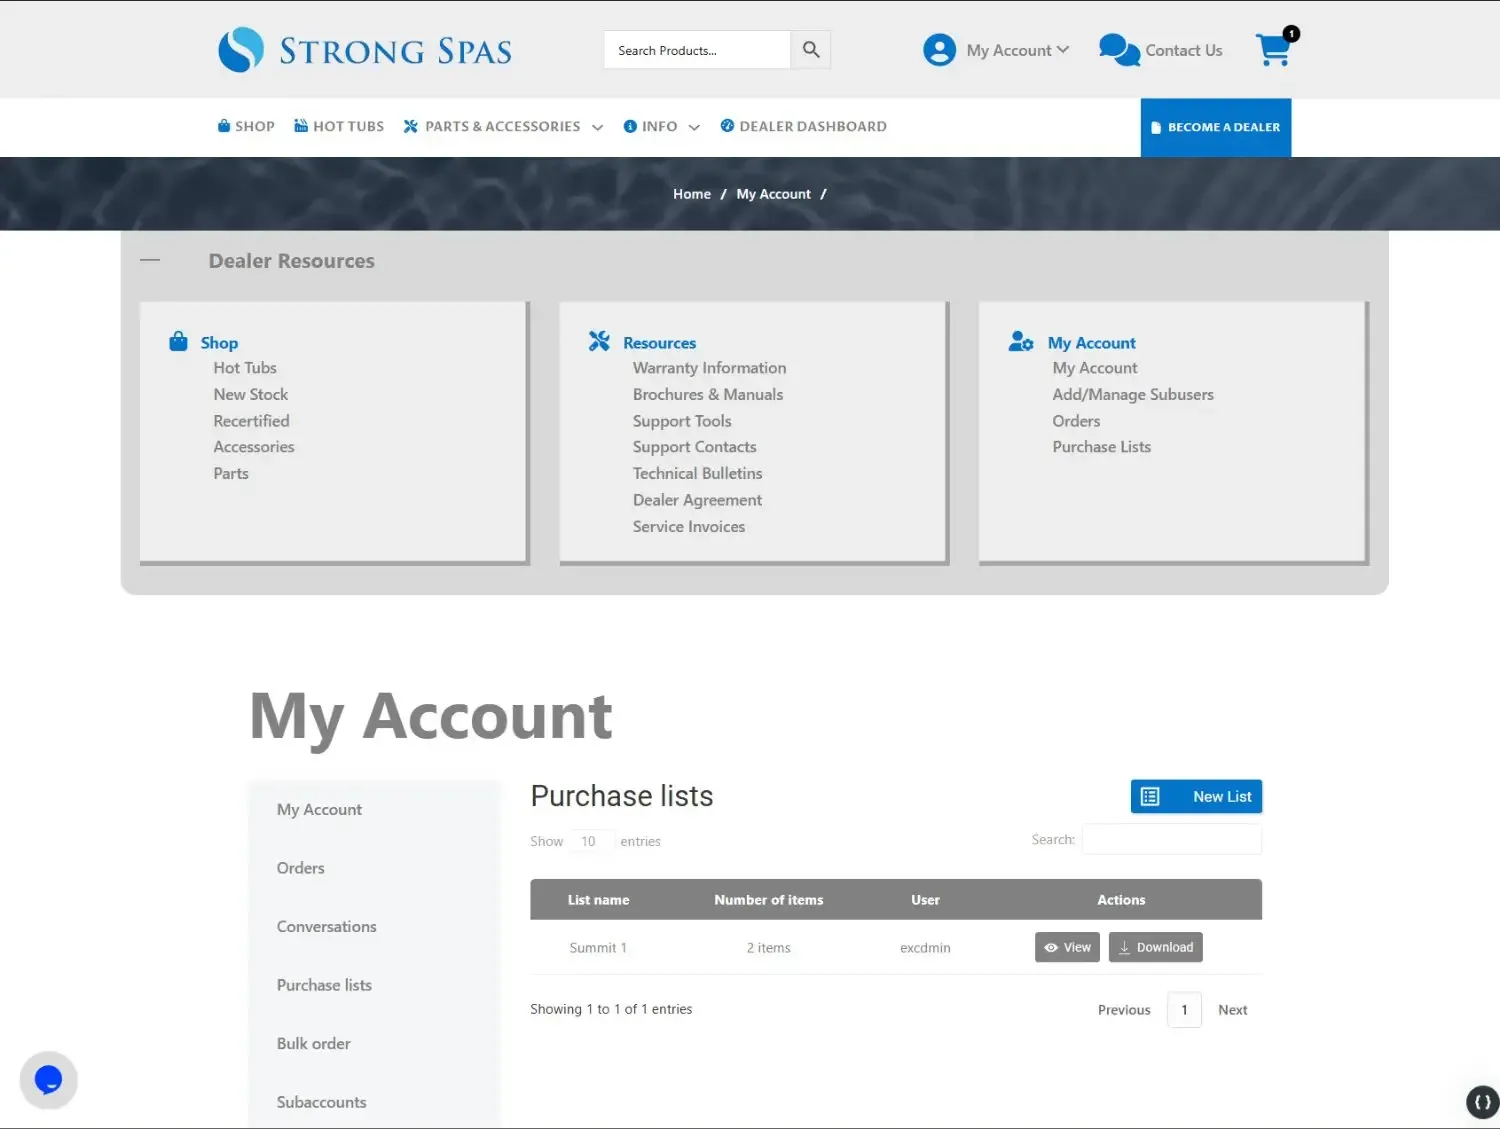This screenshot has width=1500, height=1129.
Task: Click the My Account user avatar icon
Action: [939, 50]
